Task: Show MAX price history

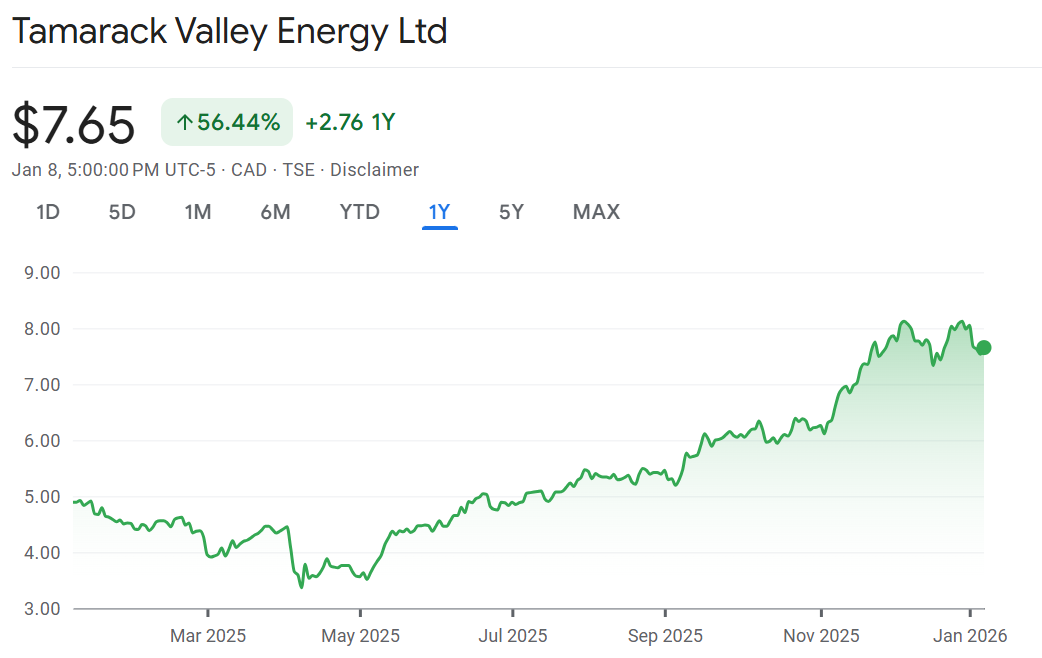Action: (x=596, y=212)
